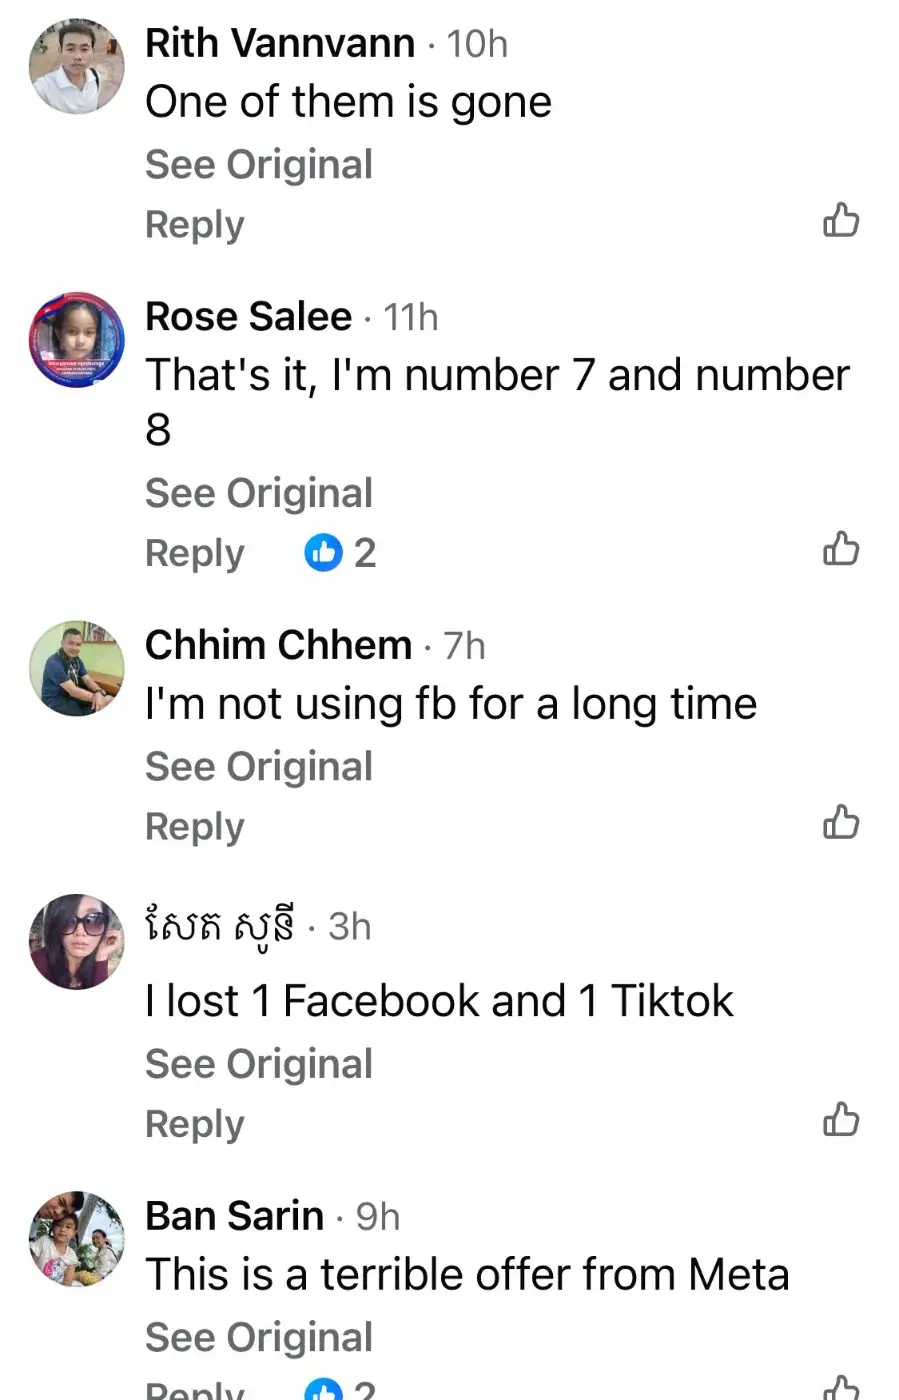Open avatar of woman wearing sunglasses

coord(77,942)
